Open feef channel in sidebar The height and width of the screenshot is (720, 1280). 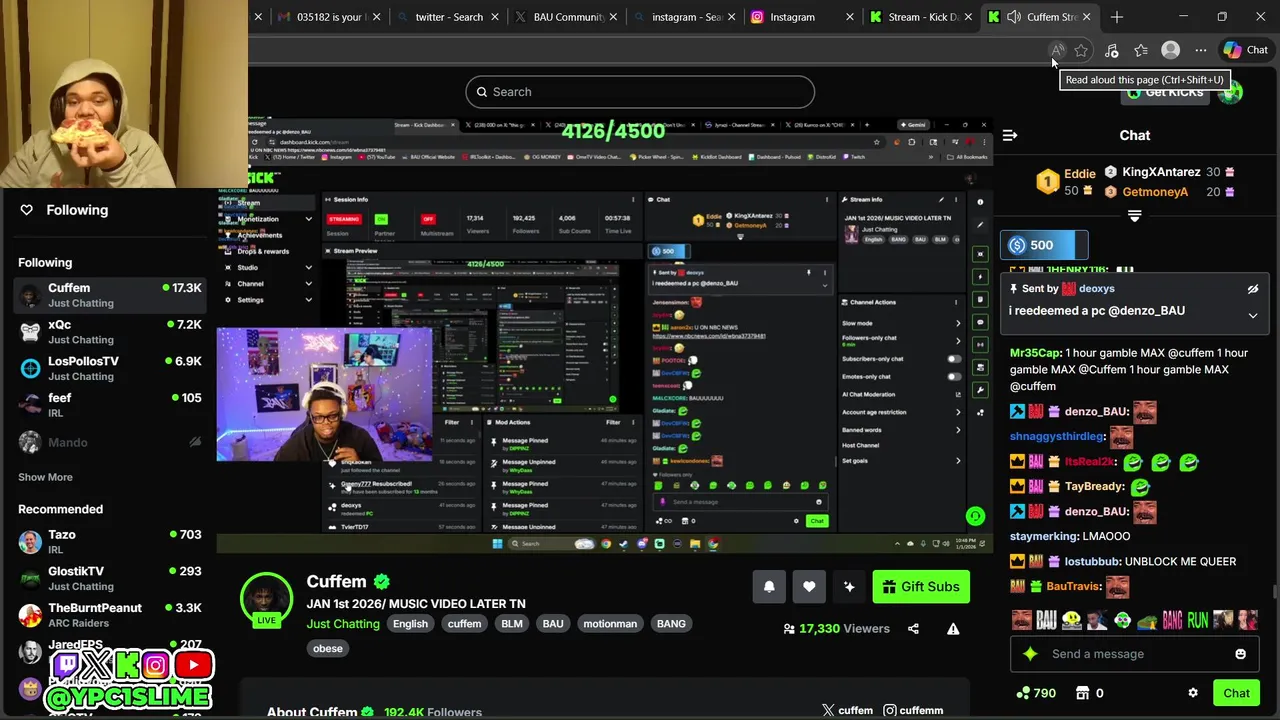[110, 405]
